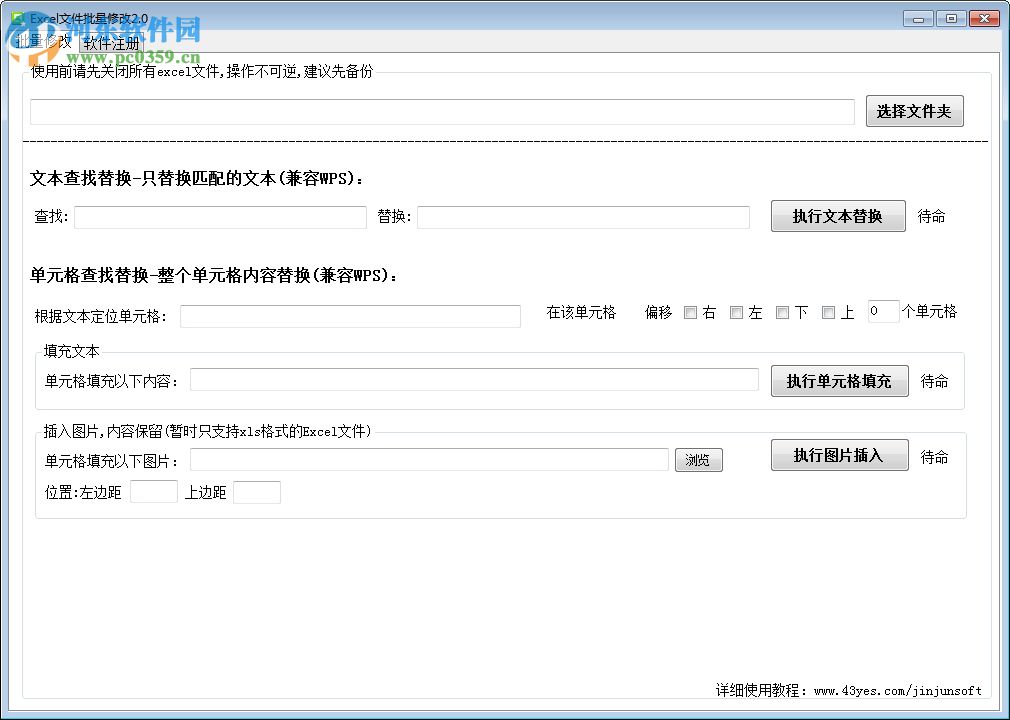Click the 浏览 browse button
The height and width of the screenshot is (720, 1010).
(x=698, y=460)
